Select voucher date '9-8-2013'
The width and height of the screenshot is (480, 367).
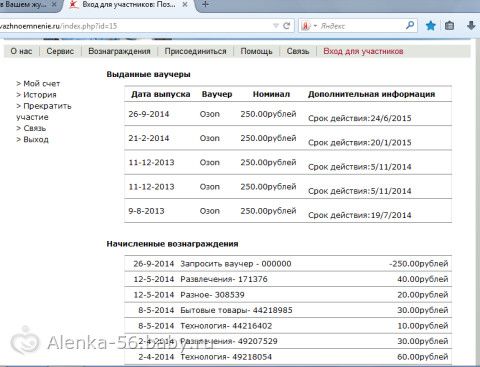tap(146, 211)
